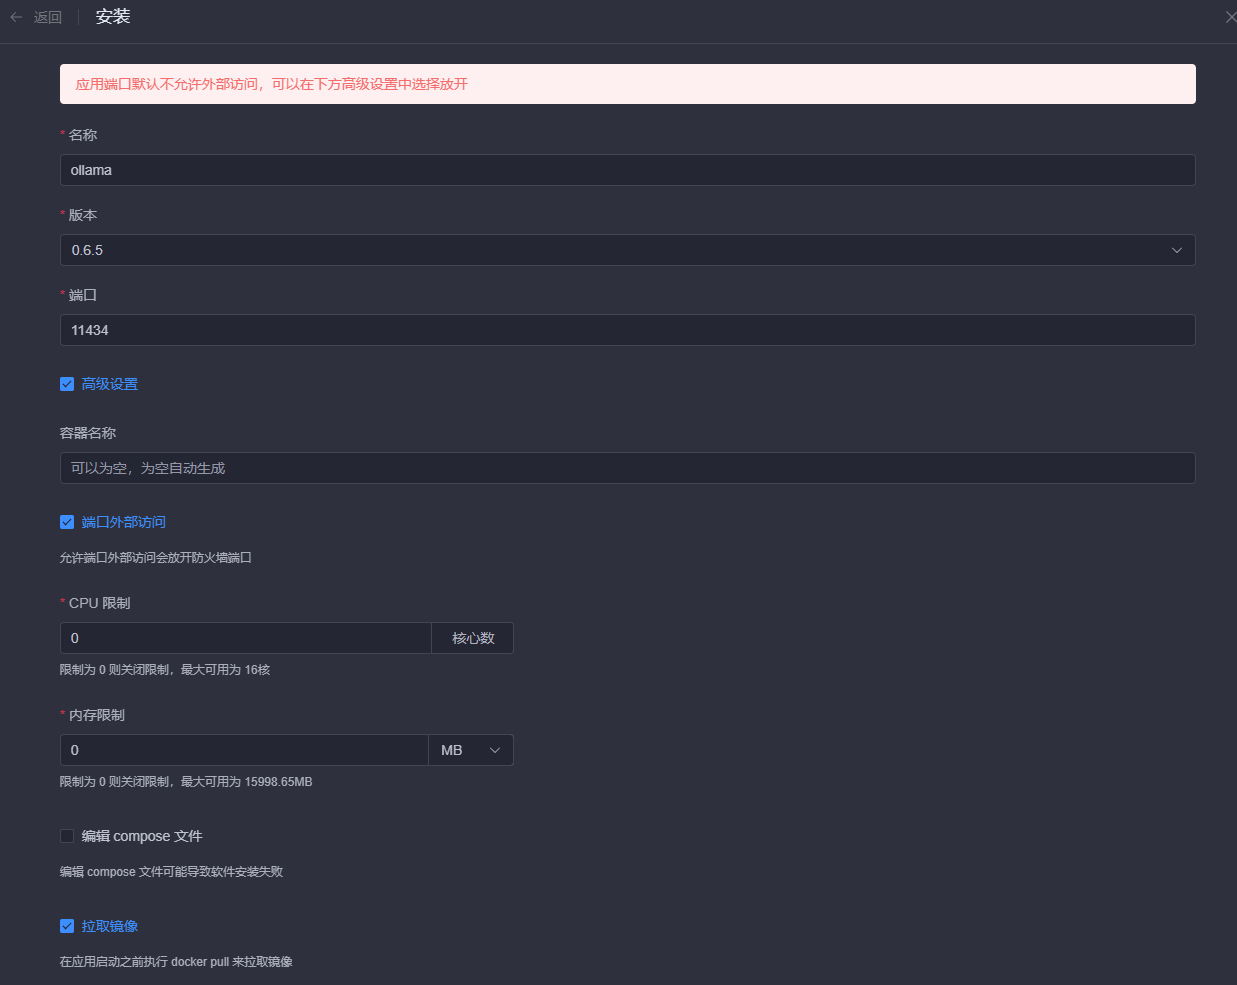Click the back arrow icon

(x=16, y=17)
